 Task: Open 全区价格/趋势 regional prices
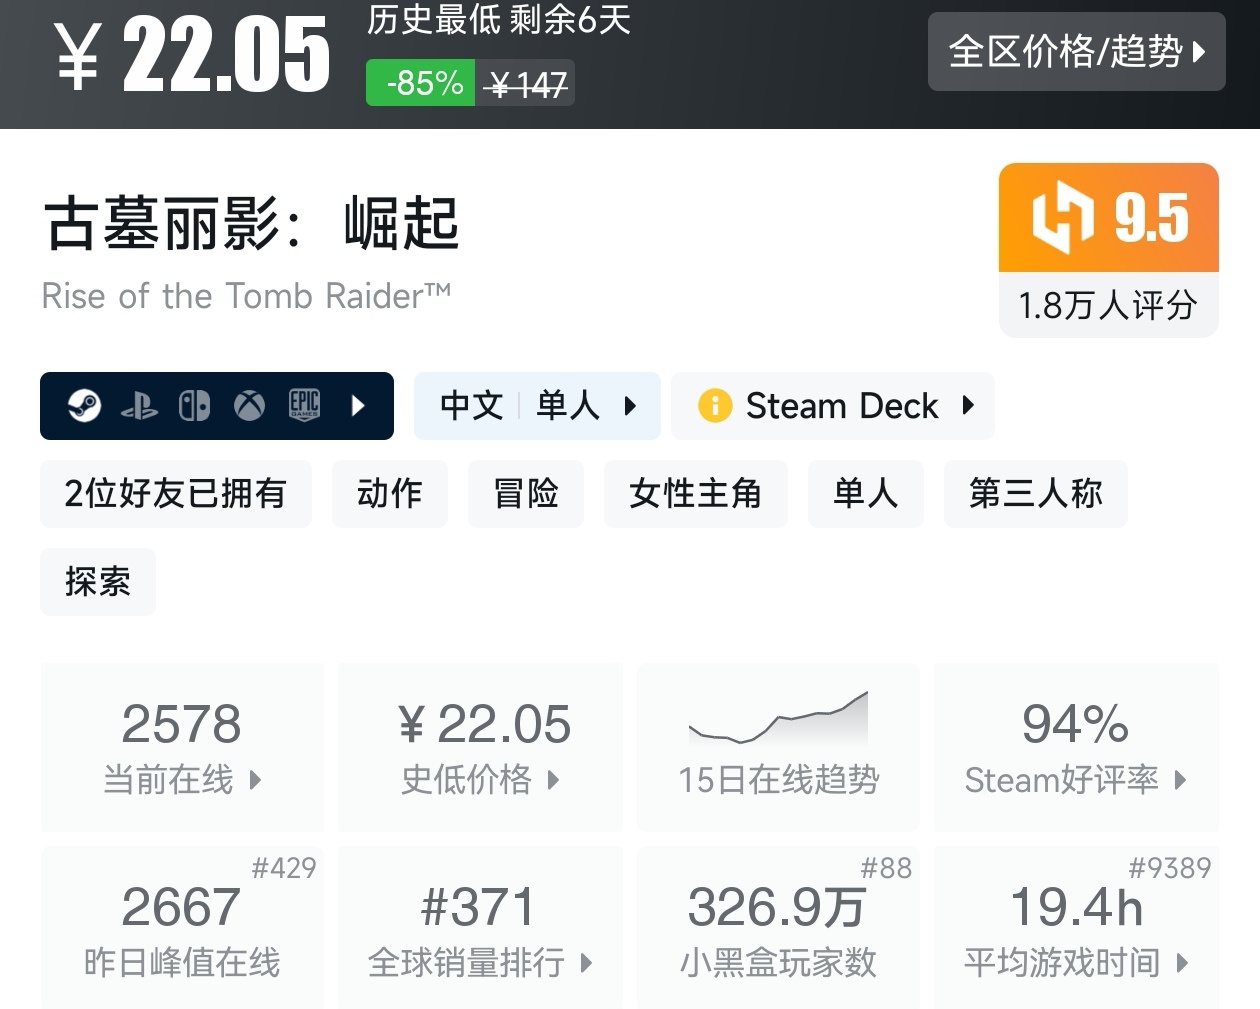click(1076, 52)
